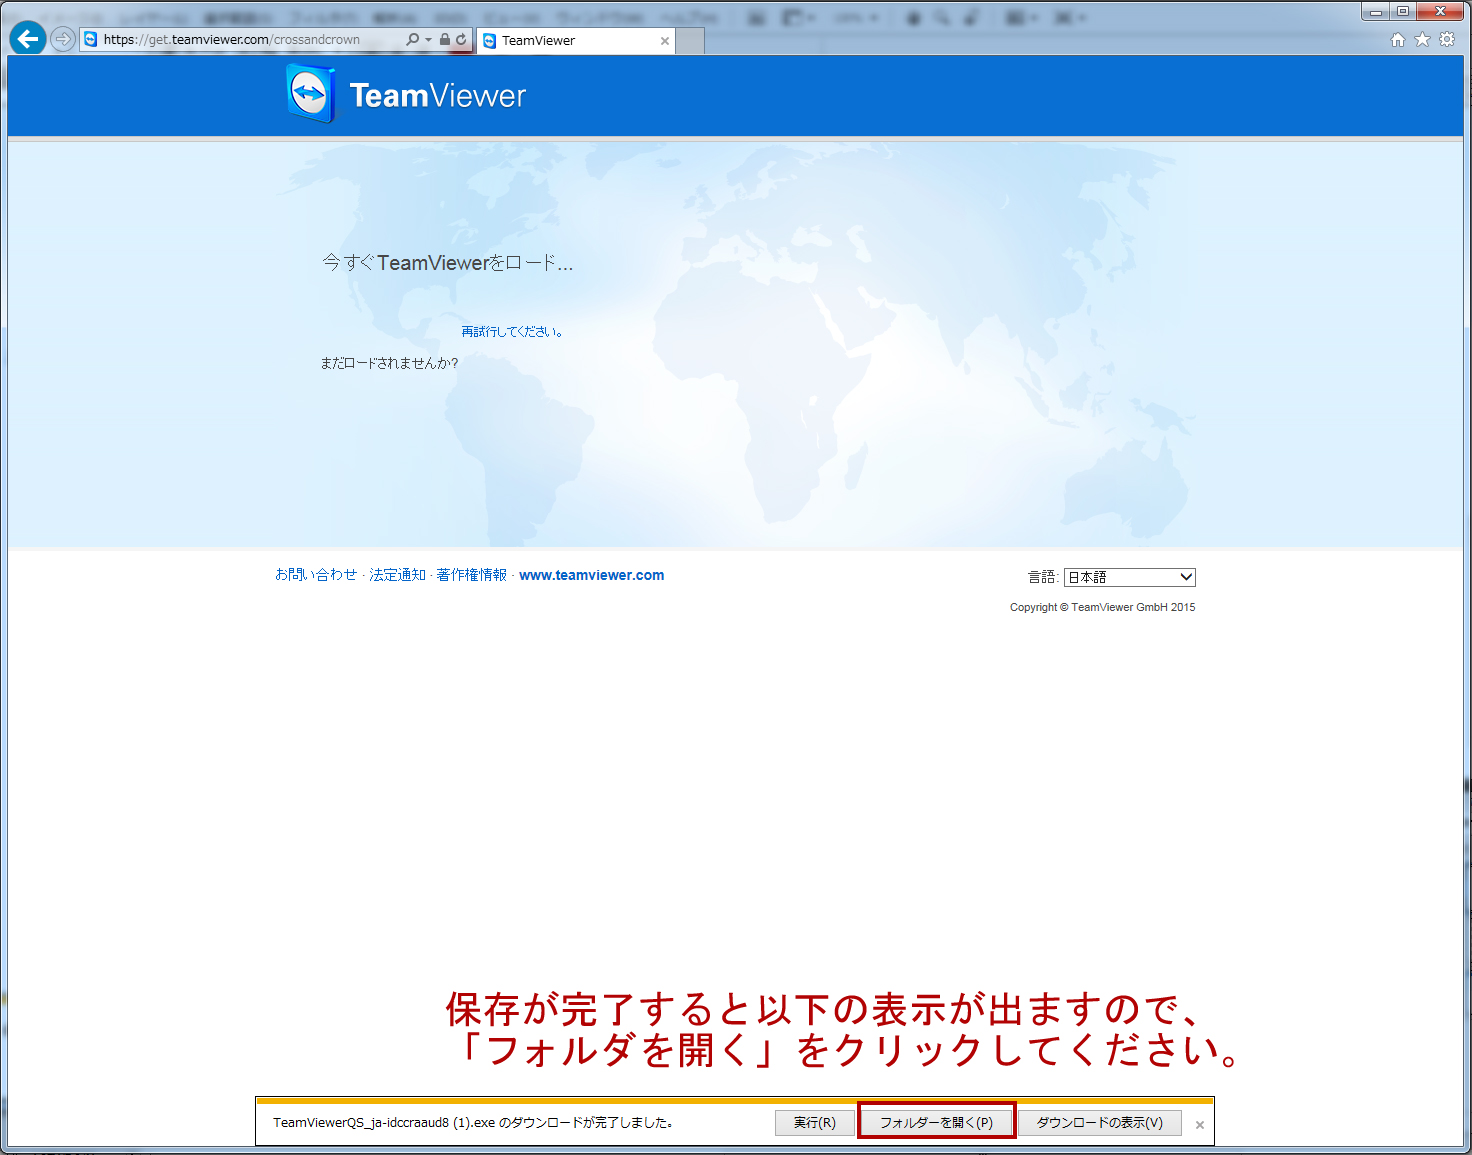Open the お問い合わせ link
This screenshot has width=1472, height=1155.
[x=316, y=575]
